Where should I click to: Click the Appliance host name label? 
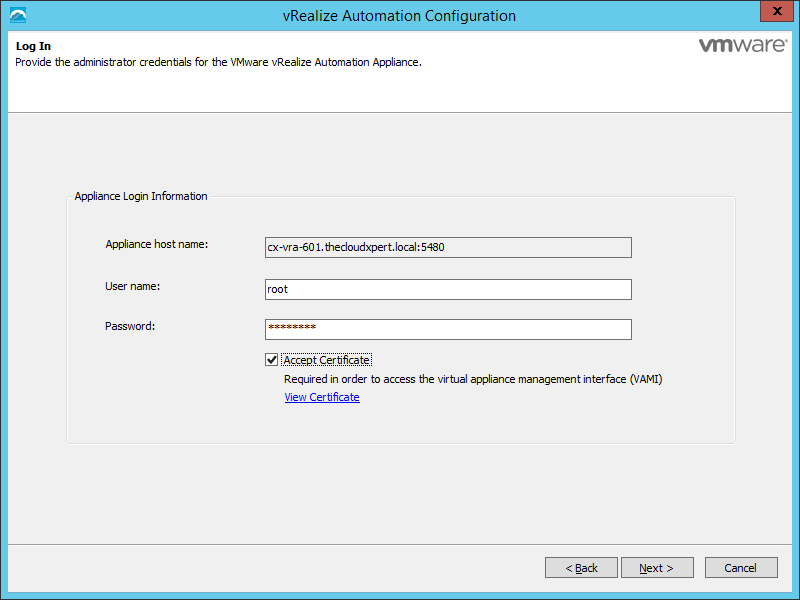156,244
